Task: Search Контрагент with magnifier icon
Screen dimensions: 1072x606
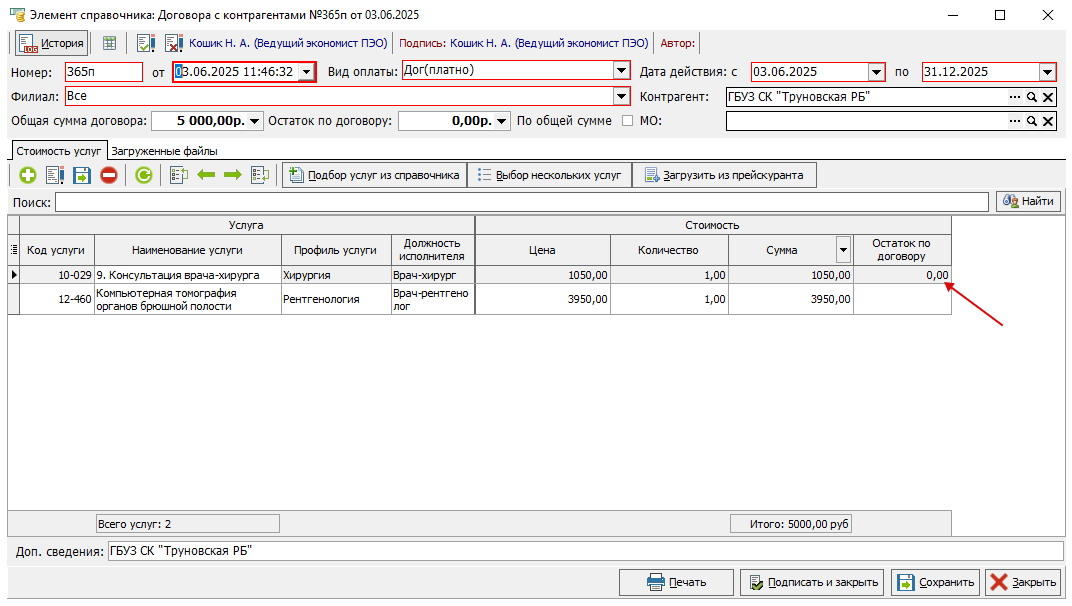Action: (x=1032, y=97)
